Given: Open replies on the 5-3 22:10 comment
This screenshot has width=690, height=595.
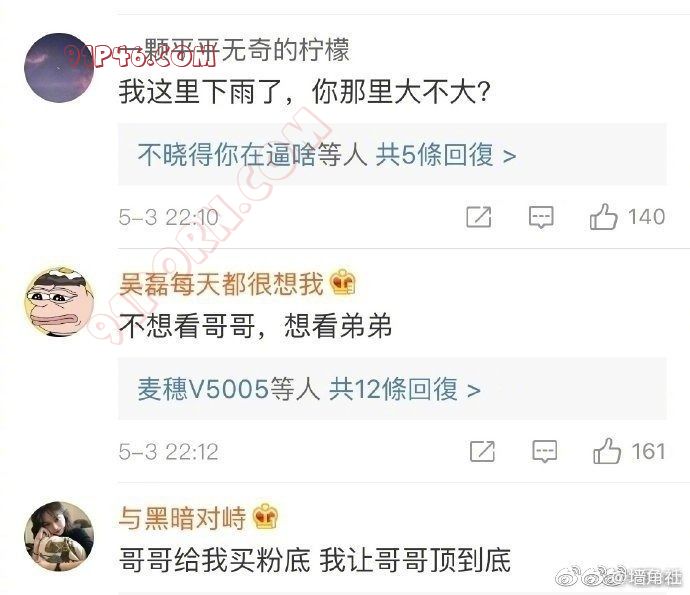Looking at the screenshot, I should 541,217.
